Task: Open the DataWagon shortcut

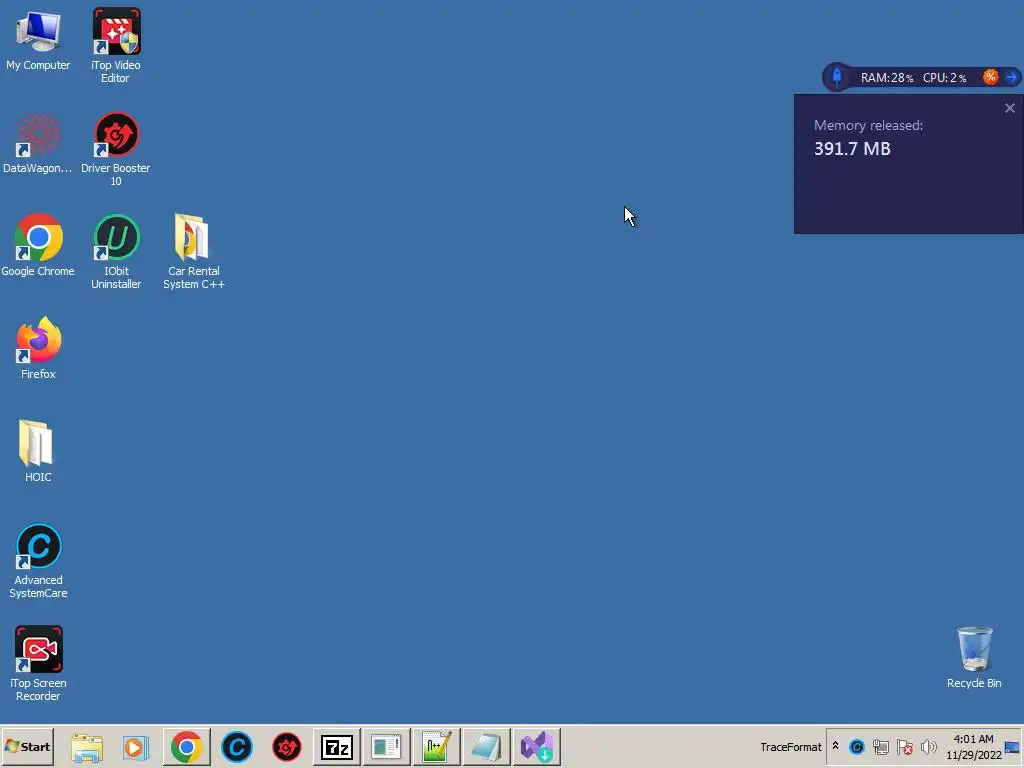Action: click(x=37, y=143)
